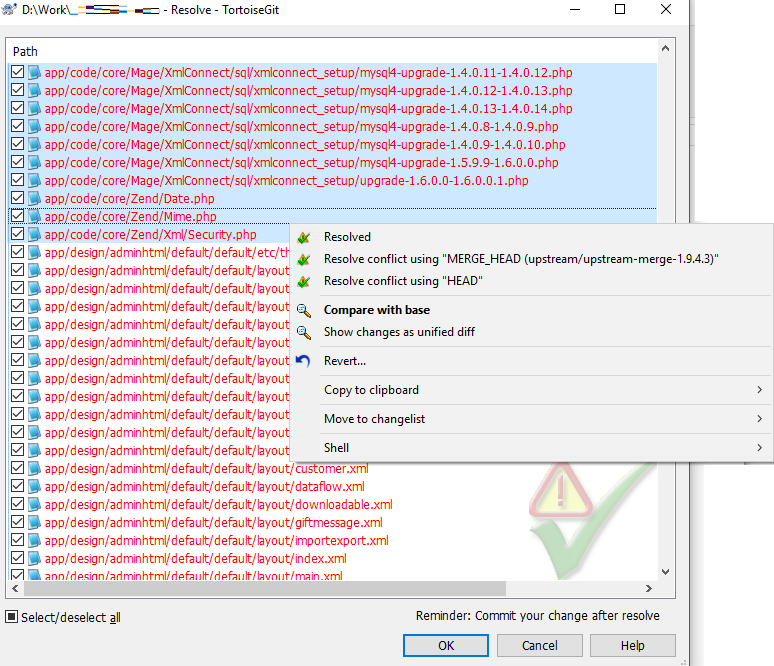Uncheck the Zend/Mime.php checkbox
This screenshot has height=666, width=774.
click(18, 217)
